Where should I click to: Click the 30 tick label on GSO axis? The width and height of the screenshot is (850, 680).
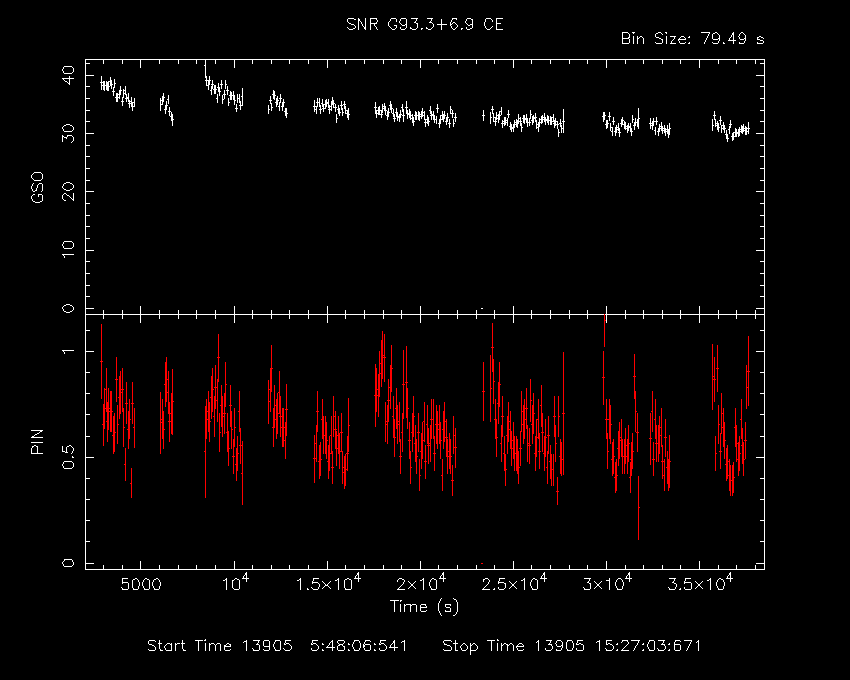point(68,133)
